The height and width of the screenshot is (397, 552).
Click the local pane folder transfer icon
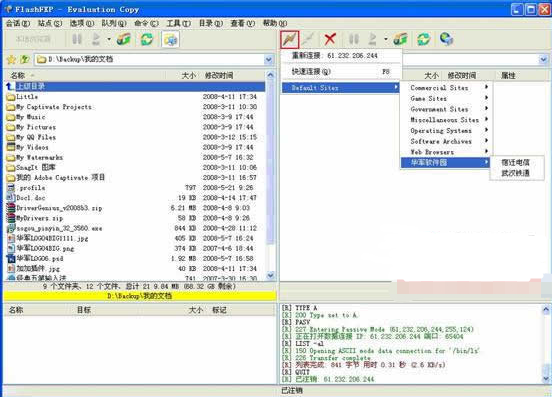click(x=124, y=39)
